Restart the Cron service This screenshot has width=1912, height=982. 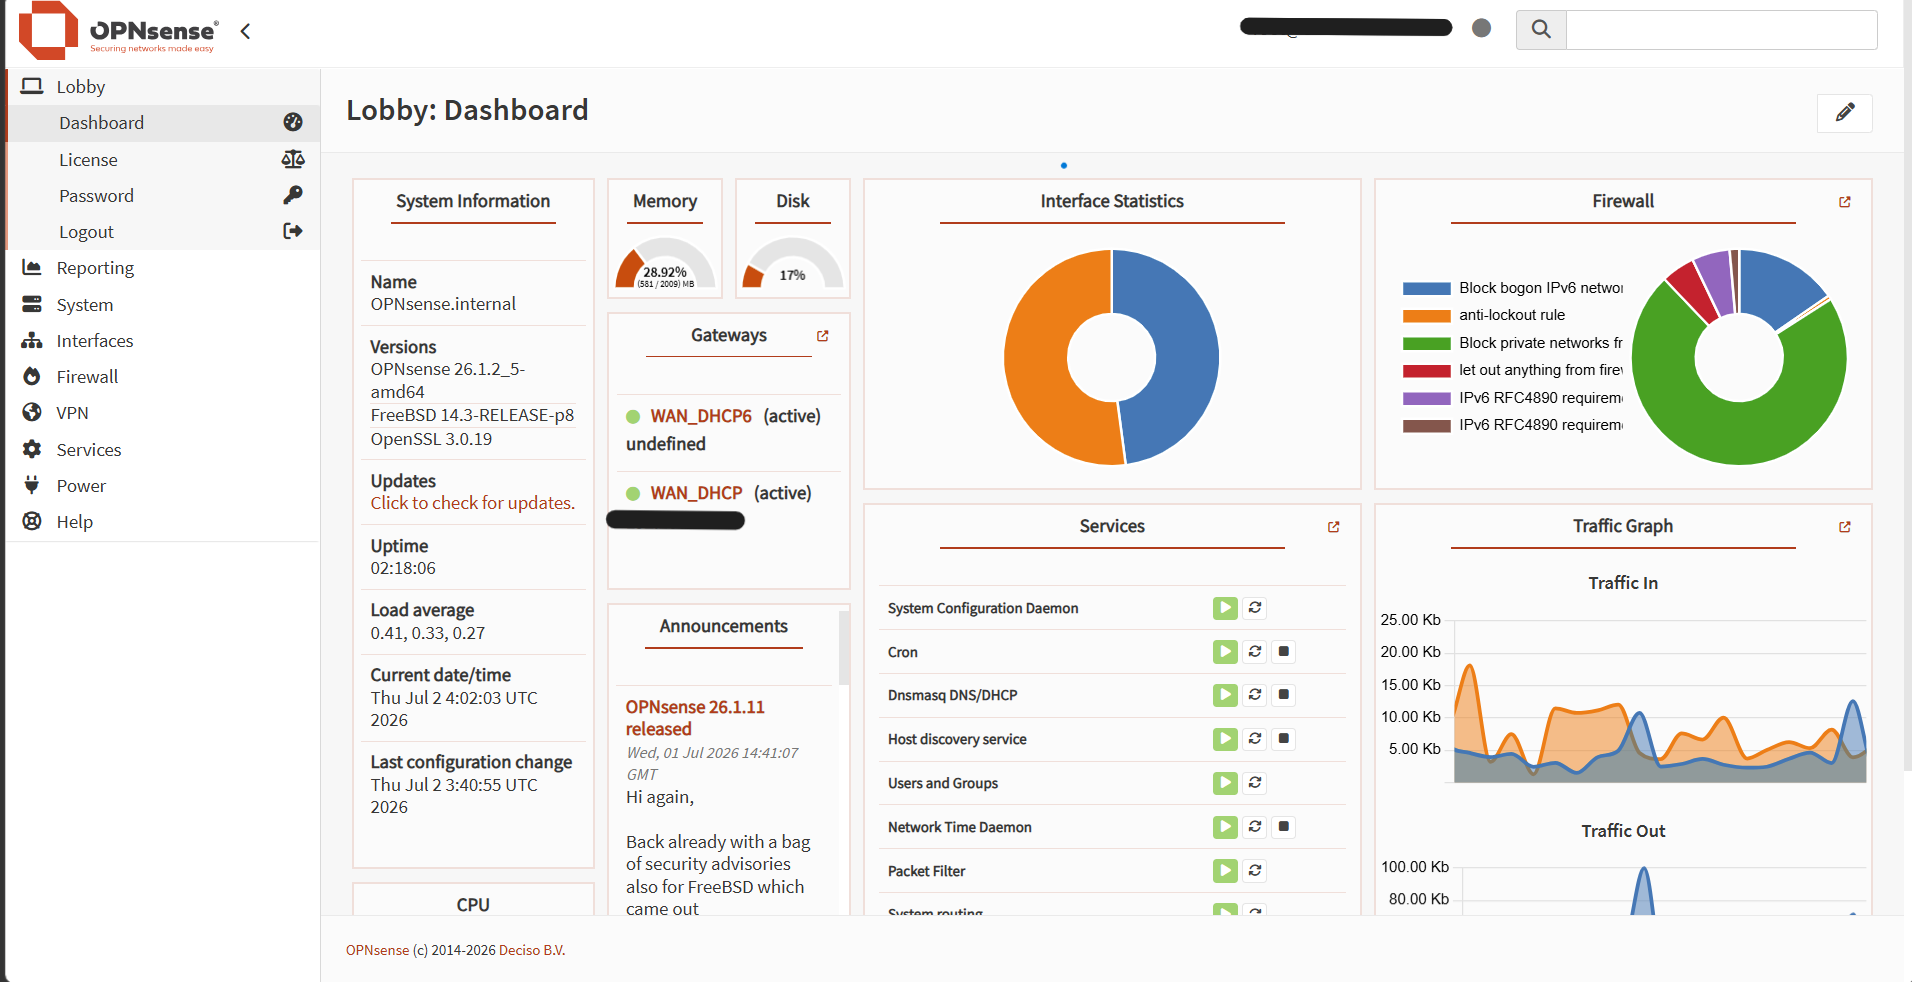(1255, 652)
